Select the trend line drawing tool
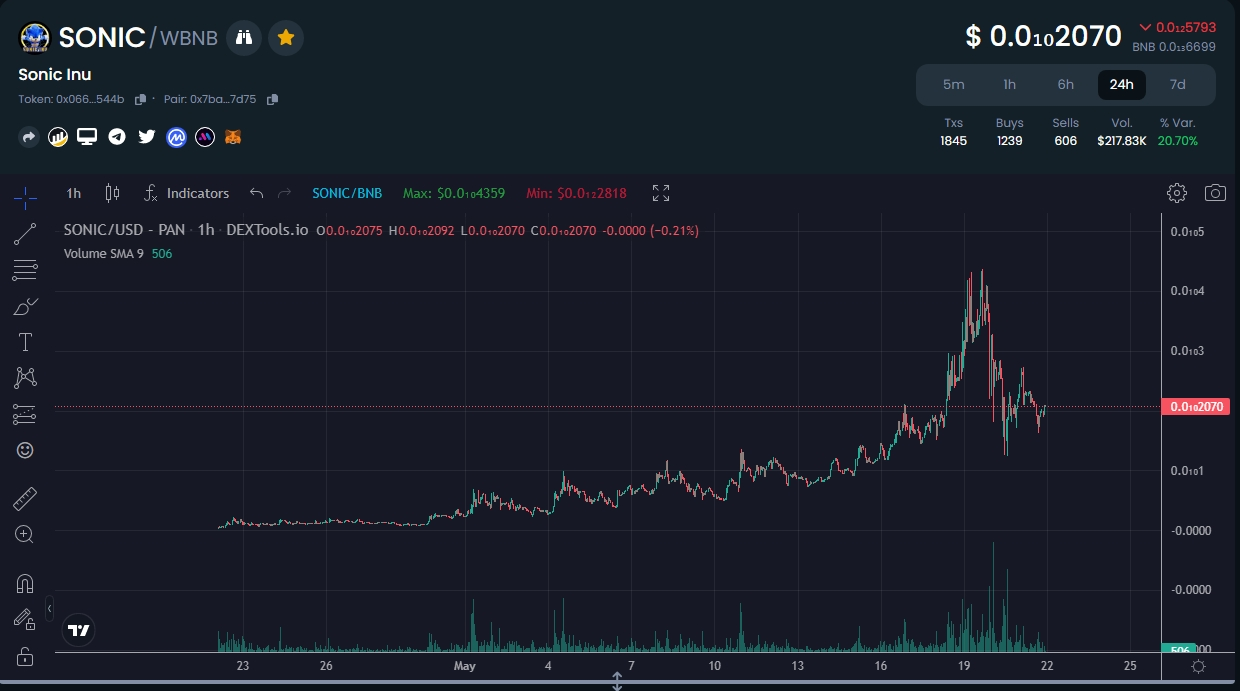Image resolution: width=1240 pixels, height=691 pixels. coord(25,234)
